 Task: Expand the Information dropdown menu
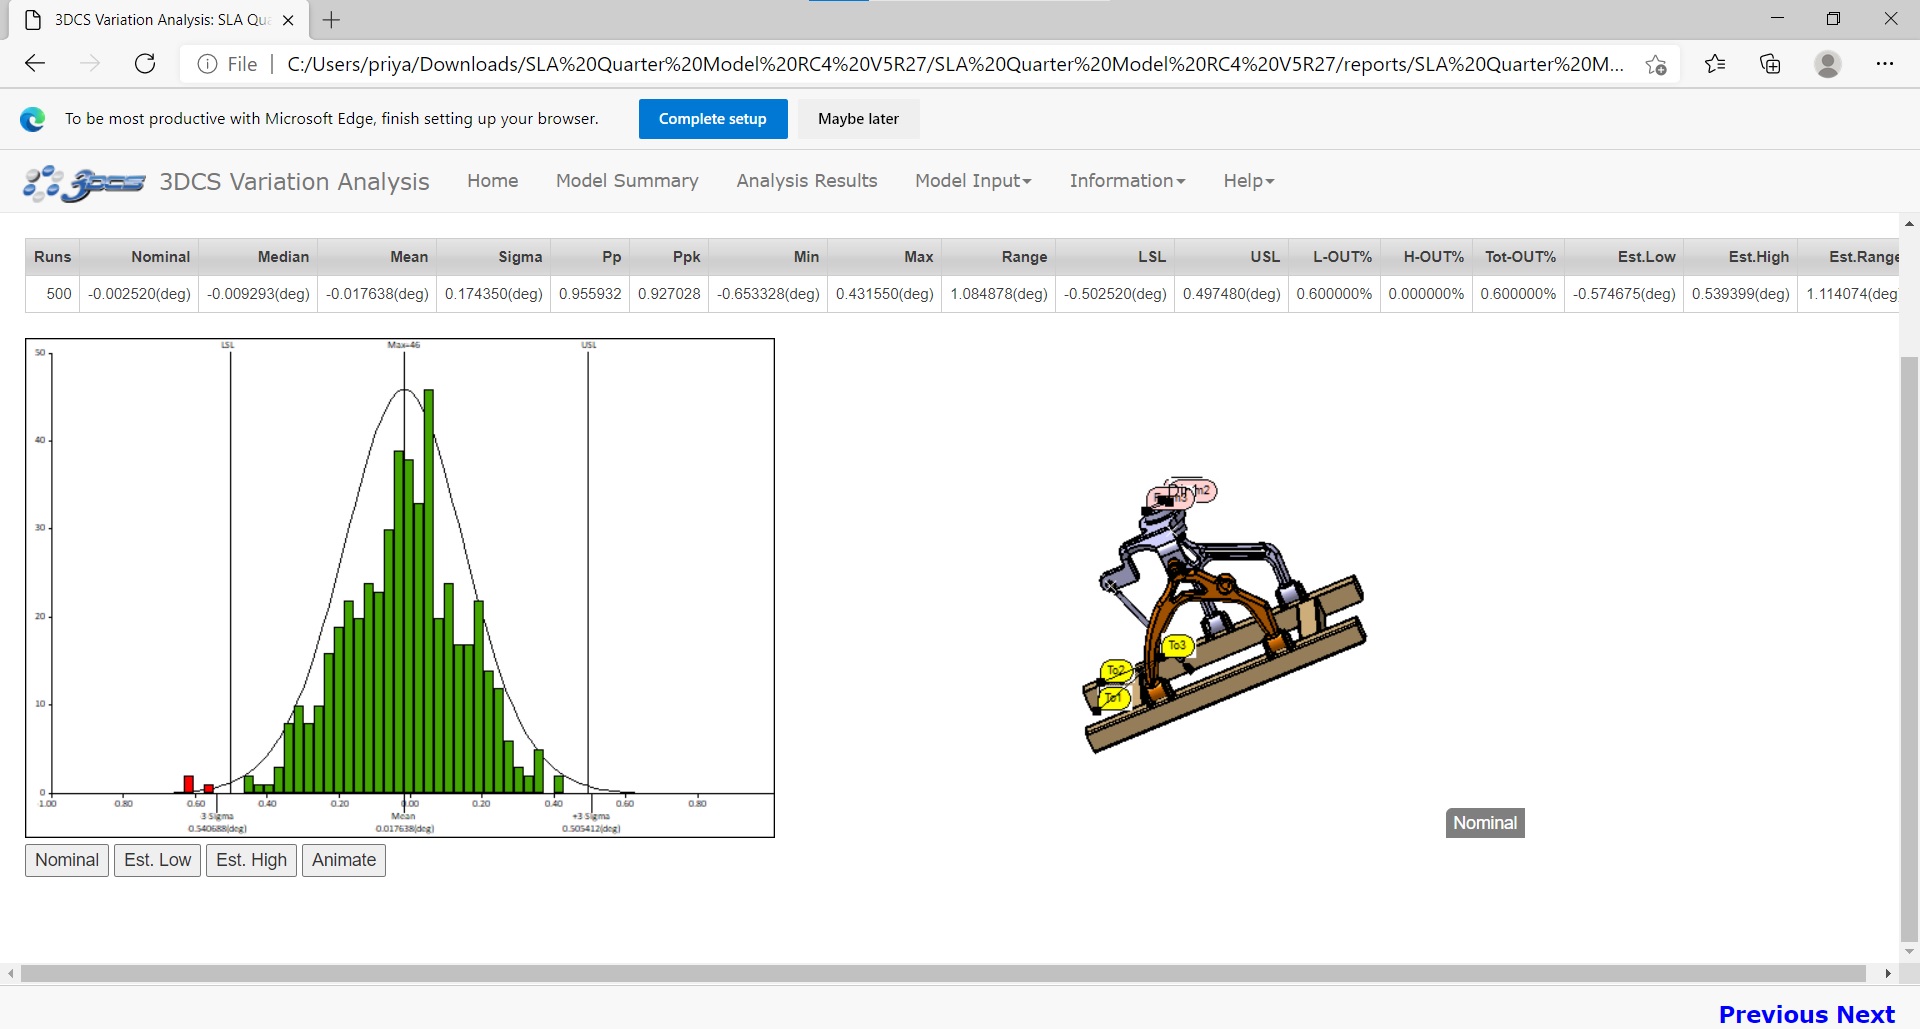coord(1126,181)
